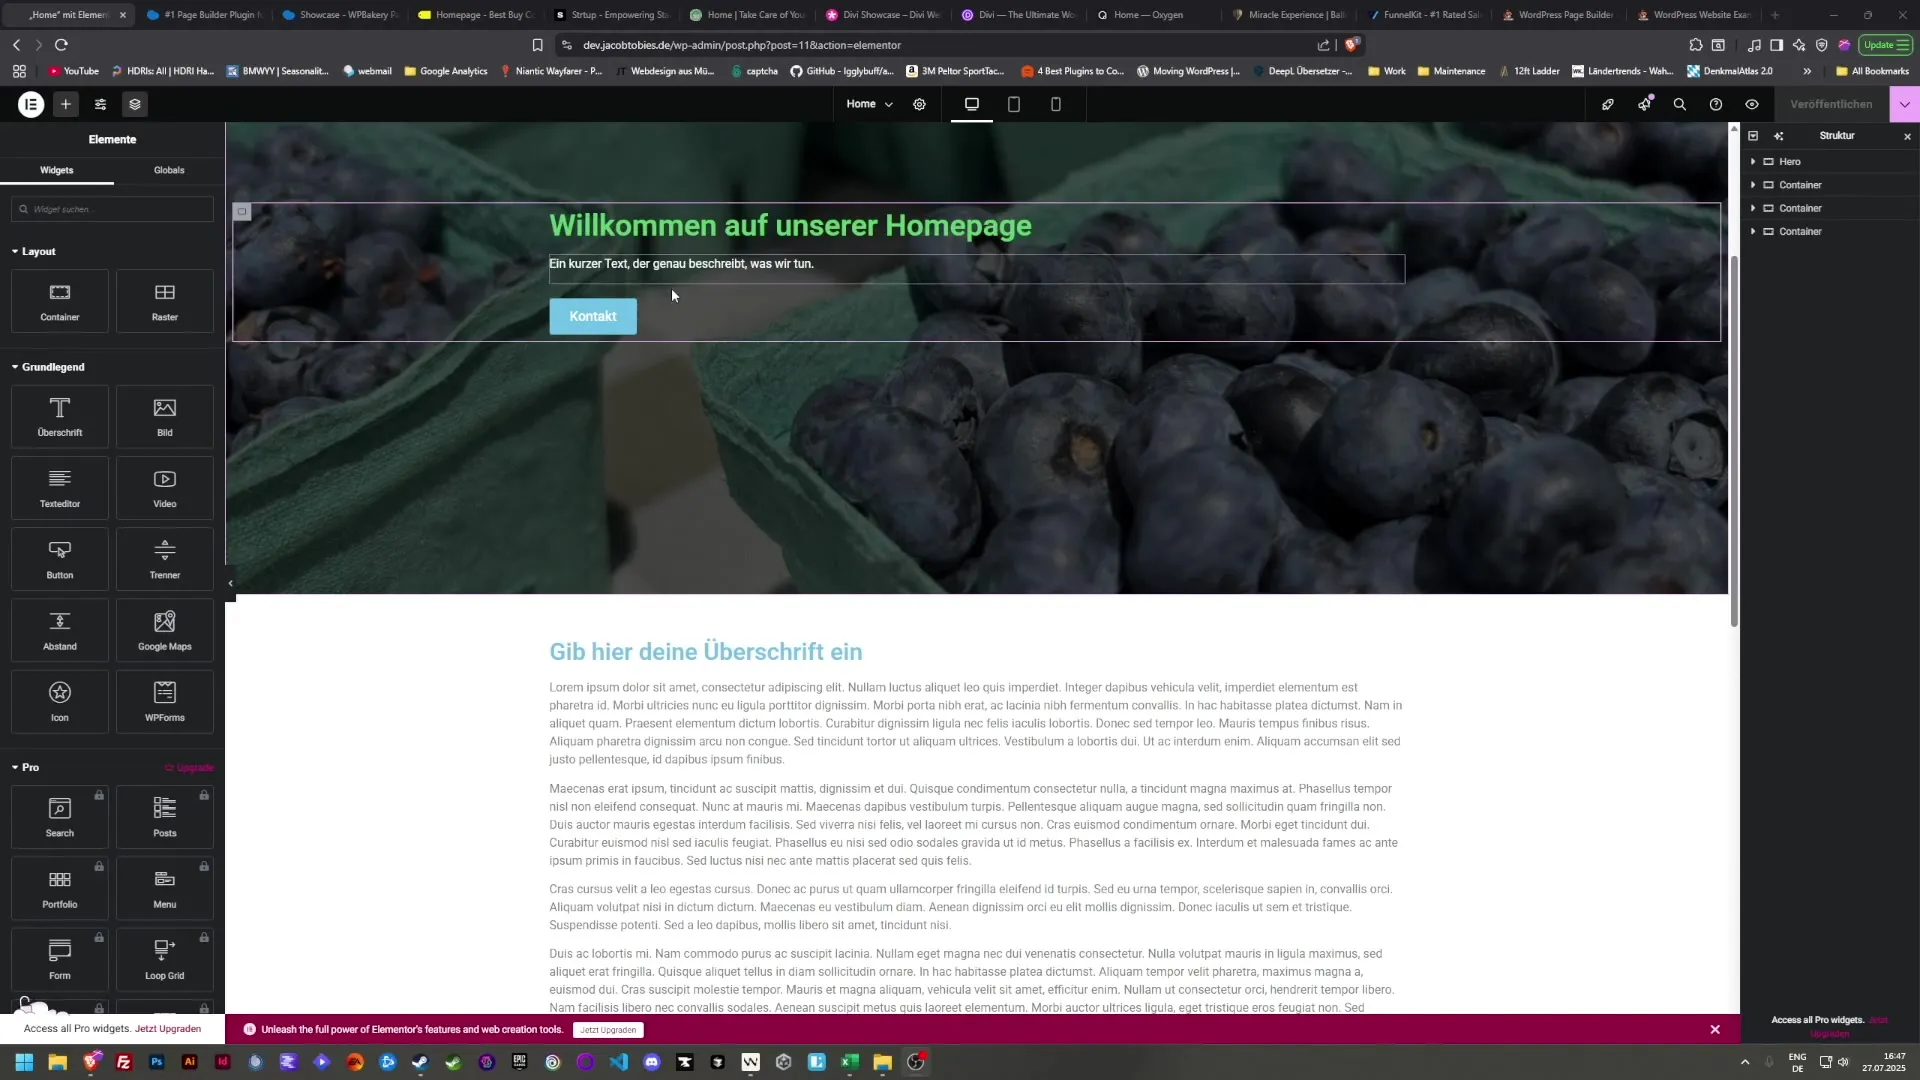Click the Kontakt button on the page
1920x1080 pixels.
pos(592,316)
